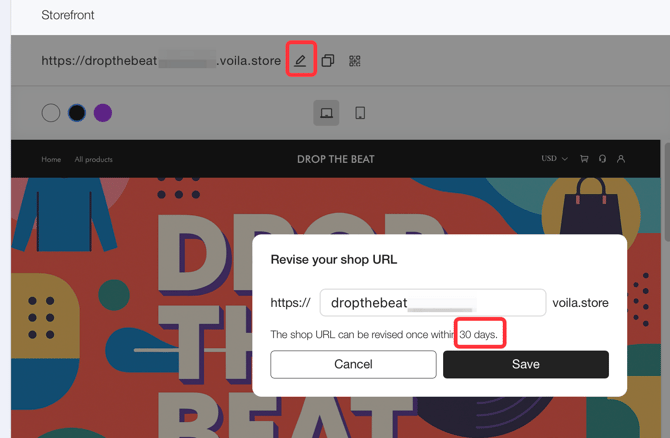Open the shop QR code icon
This screenshot has height=438, width=670.
click(x=354, y=61)
